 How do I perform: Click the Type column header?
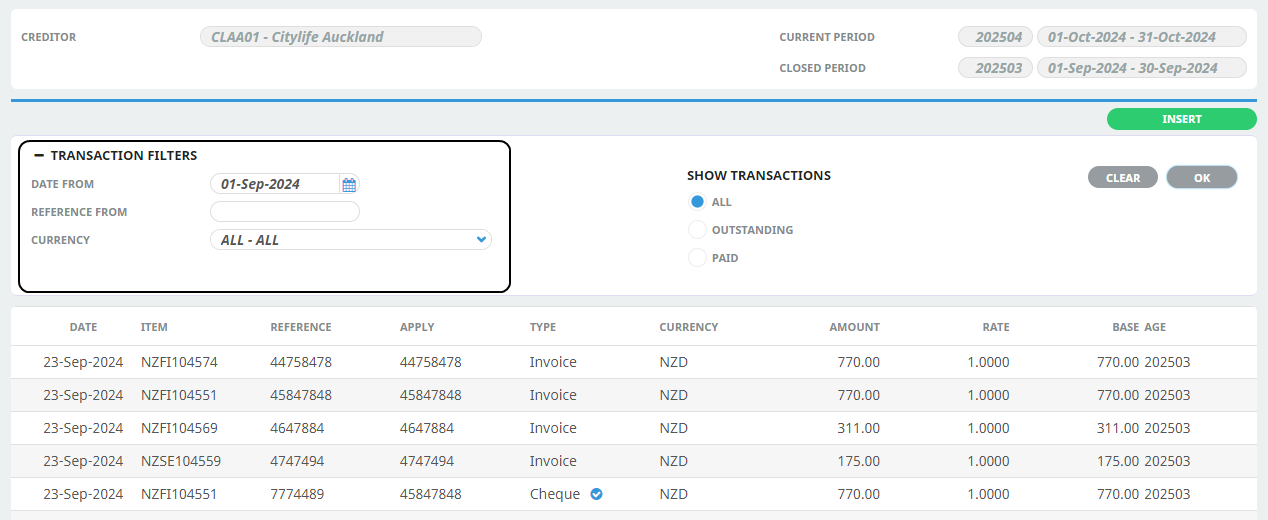click(x=543, y=327)
